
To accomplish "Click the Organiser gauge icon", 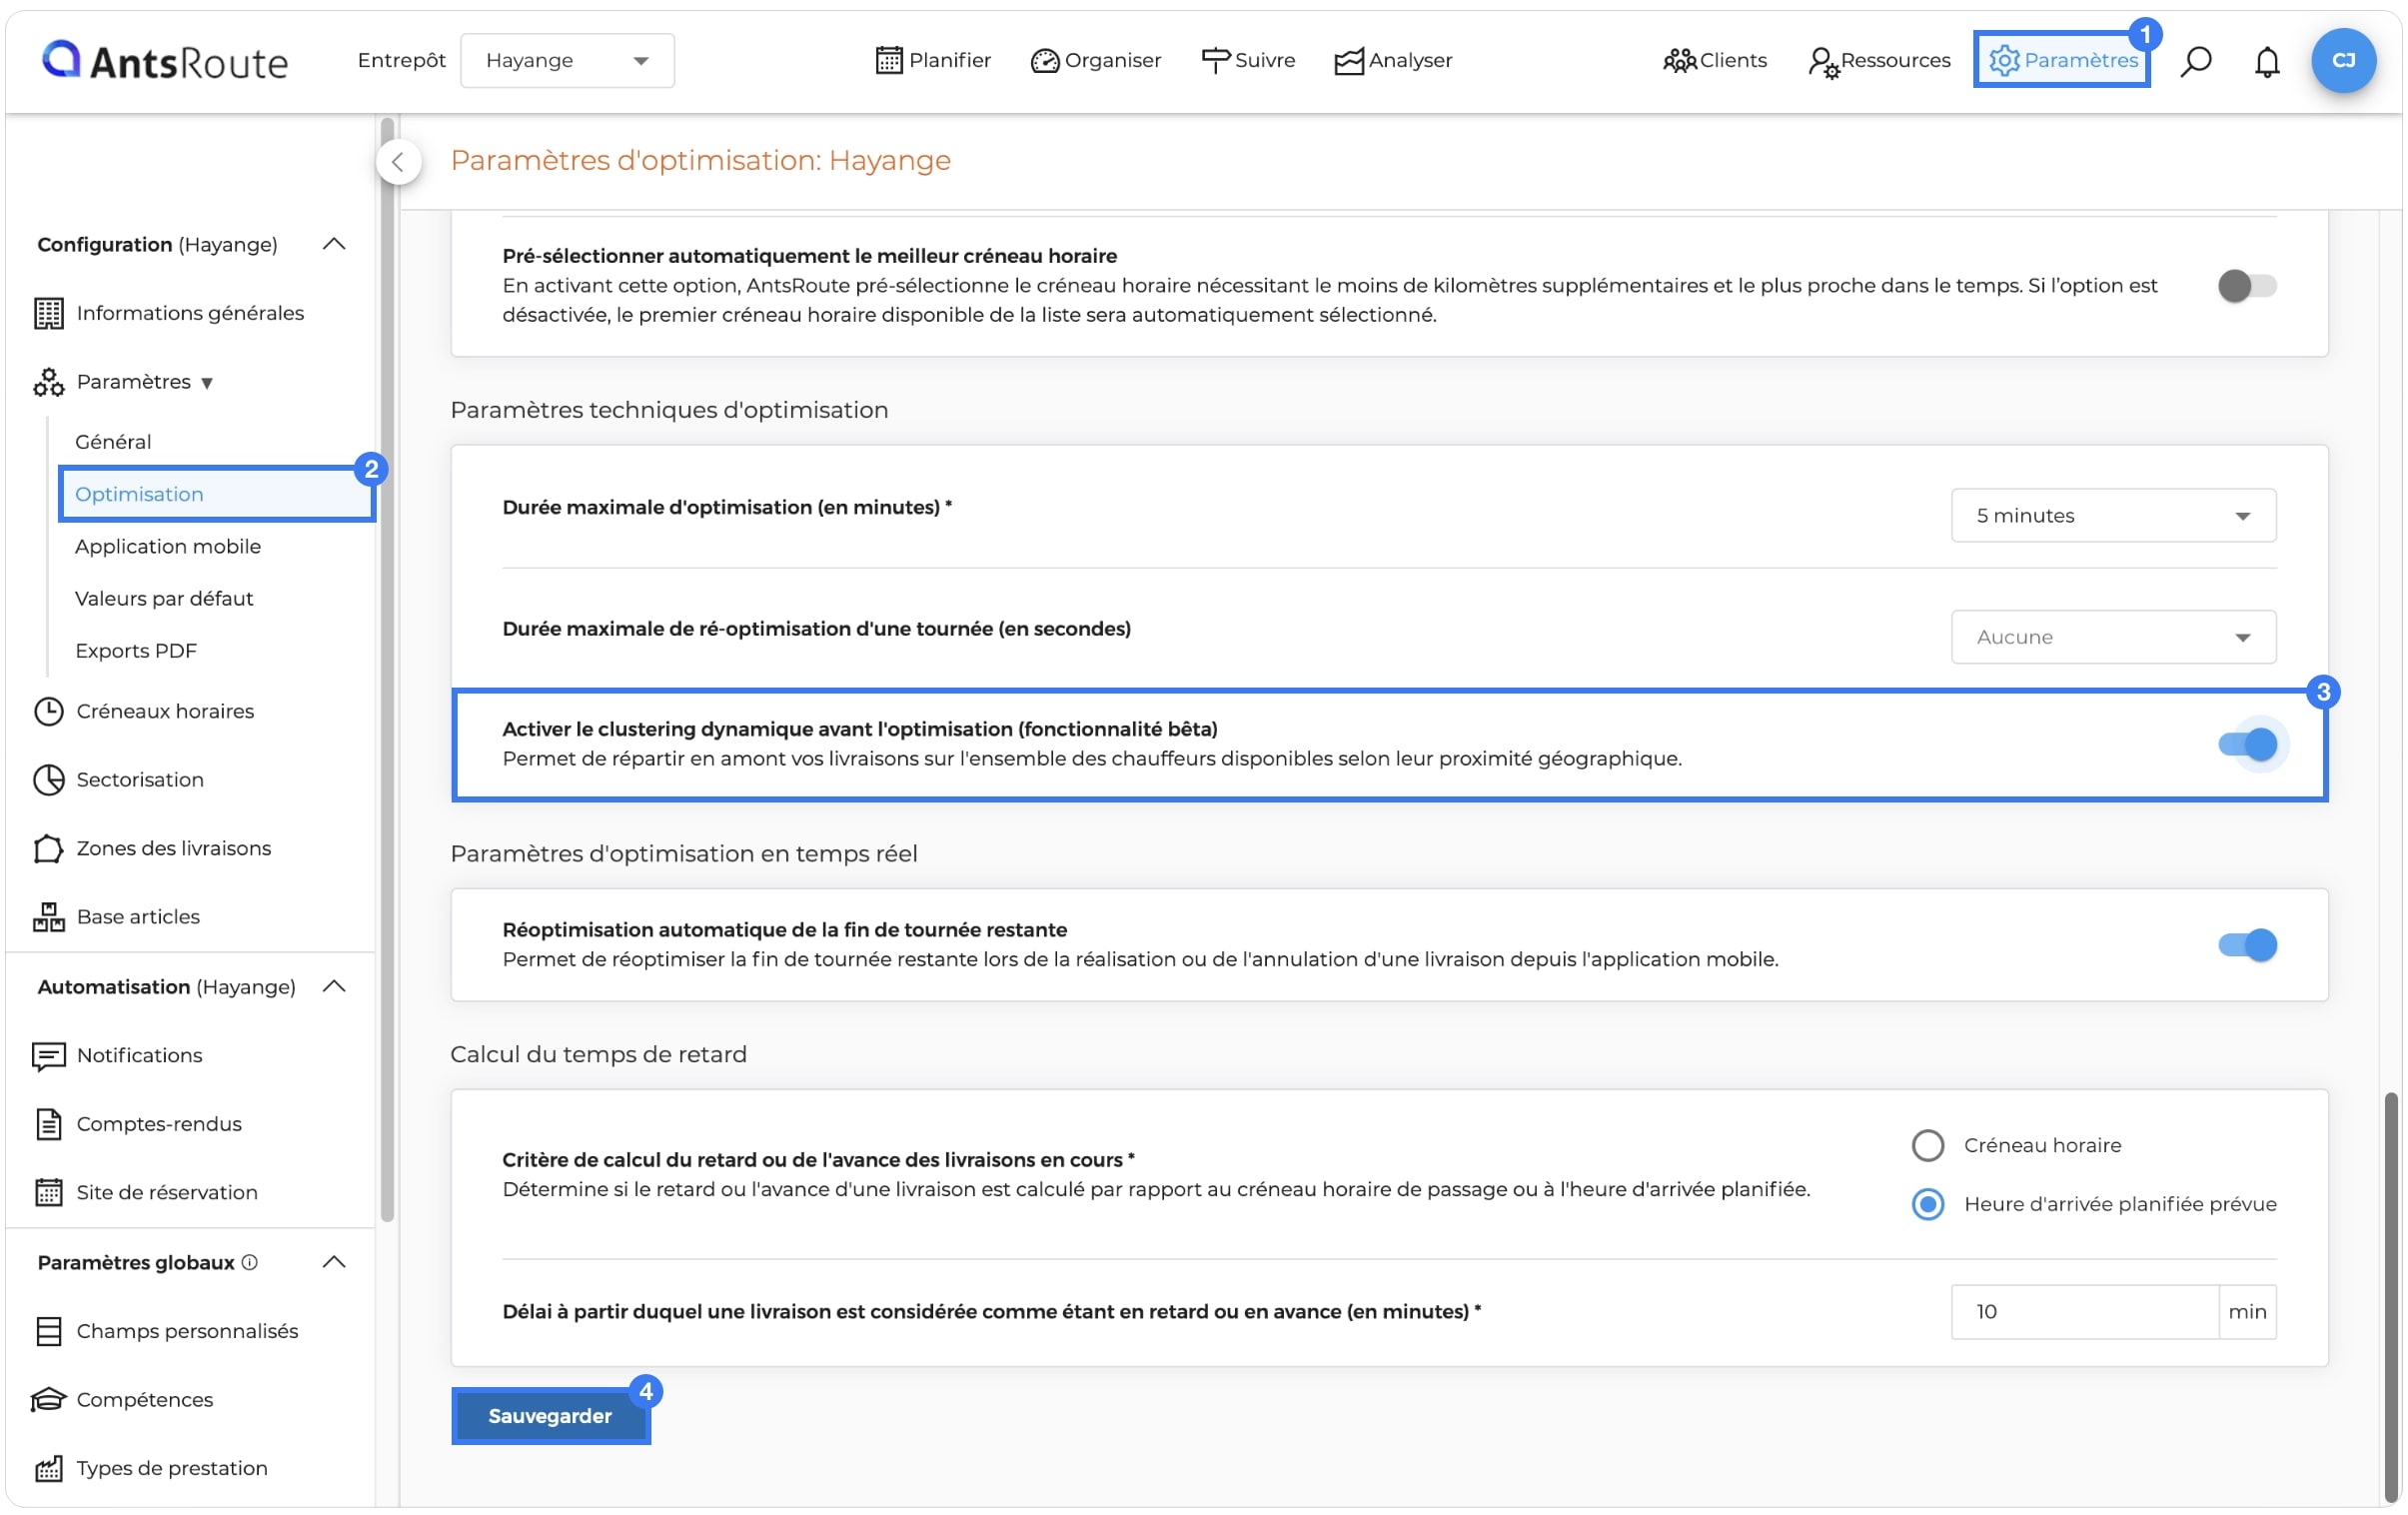I will tap(1044, 61).
